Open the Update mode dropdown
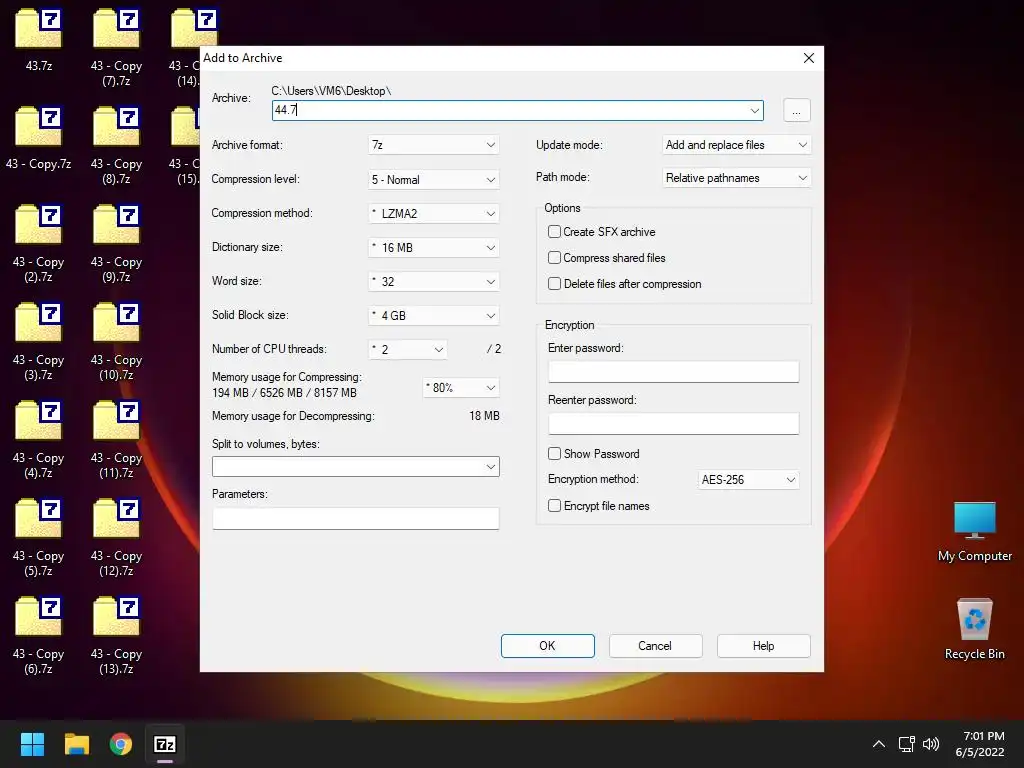The image size is (1024, 768). [737, 145]
